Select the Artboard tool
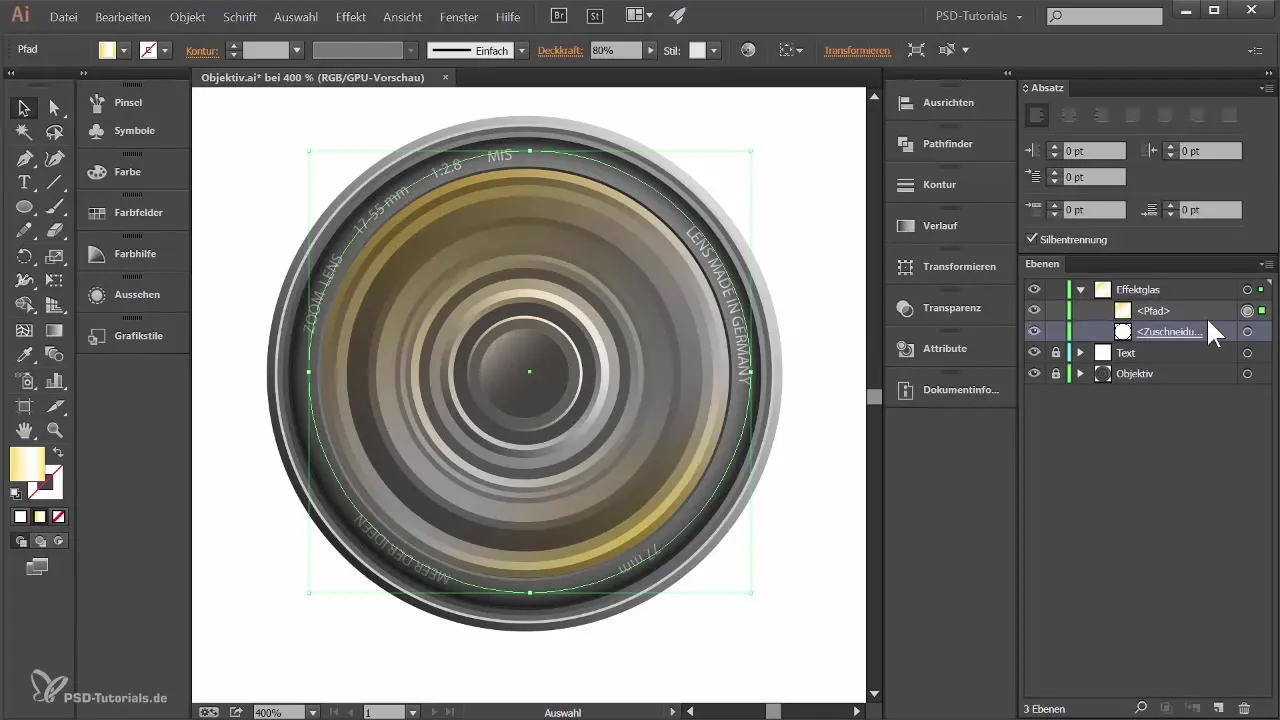Image resolution: width=1280 pixels, height=720 pixels. (24, 406)
